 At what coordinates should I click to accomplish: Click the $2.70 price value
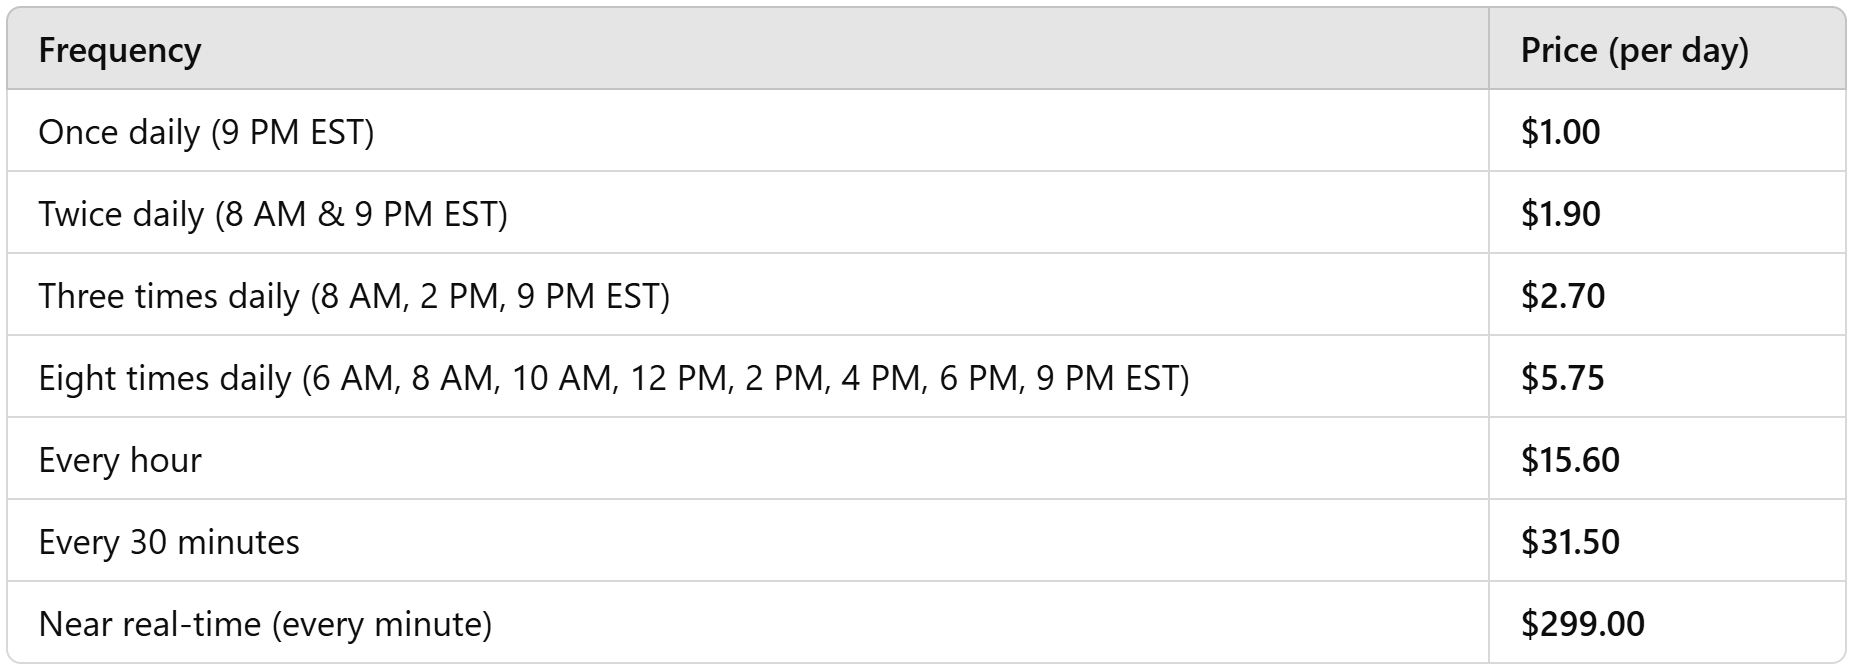[1562, 296]
